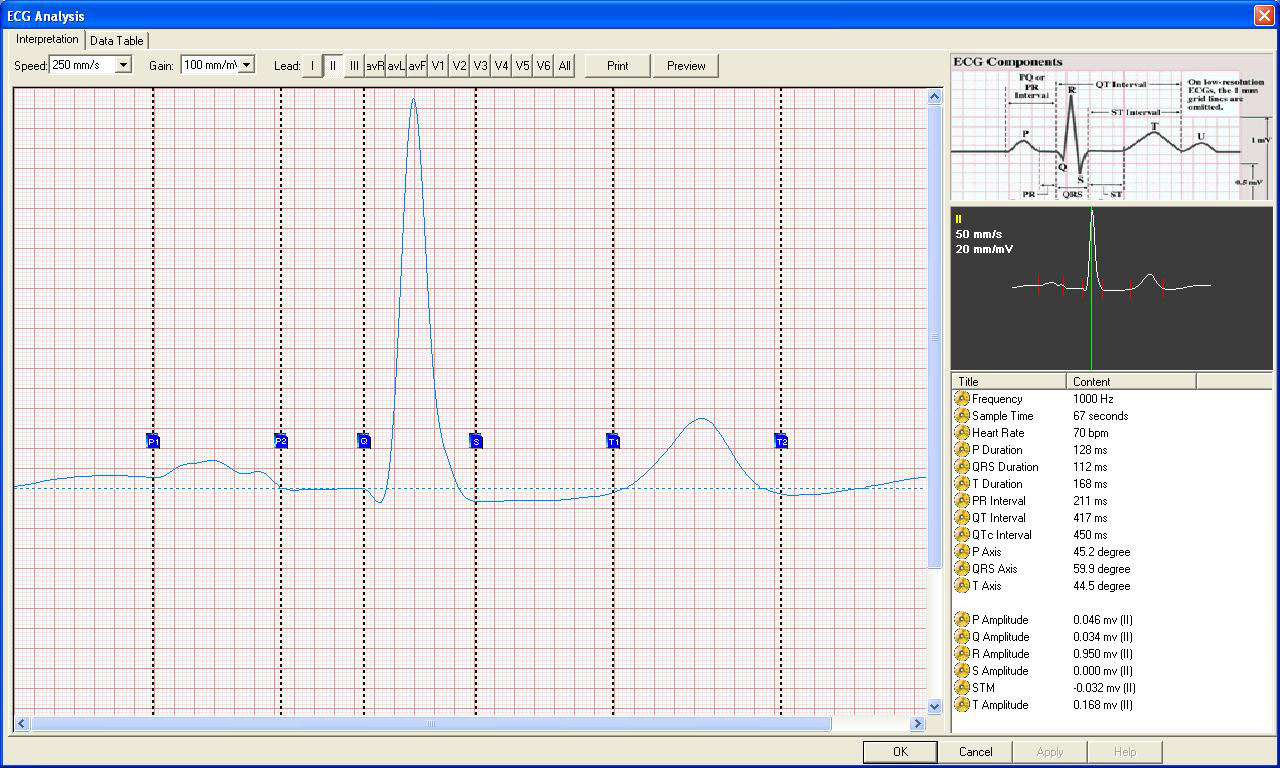Image resolution: width=1280 pixels, height=768 pixels.
Task: Click the P Duration row icon
Action: tap(962, 450)
